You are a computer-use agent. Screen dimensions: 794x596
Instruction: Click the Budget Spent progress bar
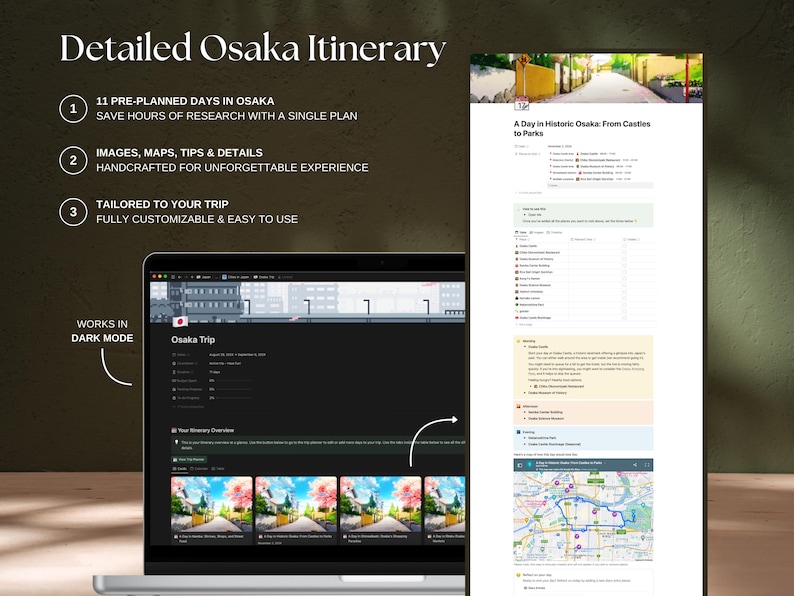[234, 380]
